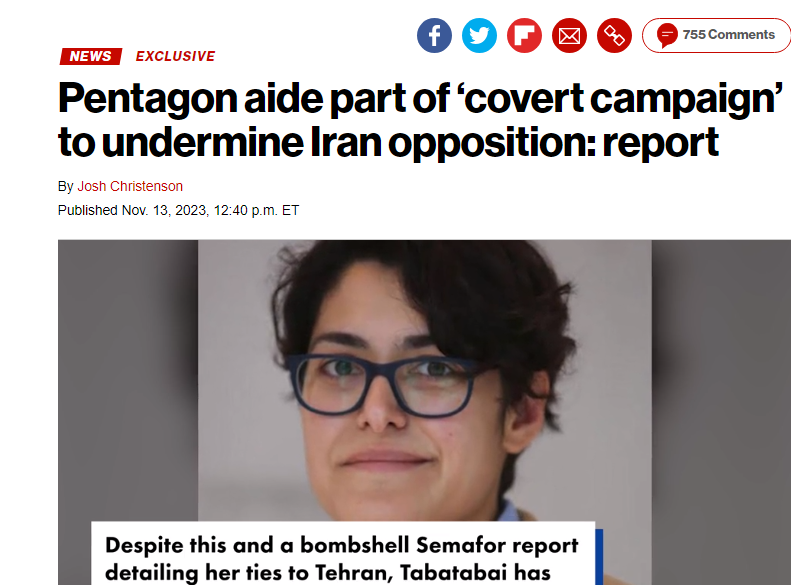Open author Josh Christenson's page
Screen dimensions: 791x585
click(130, 186)
